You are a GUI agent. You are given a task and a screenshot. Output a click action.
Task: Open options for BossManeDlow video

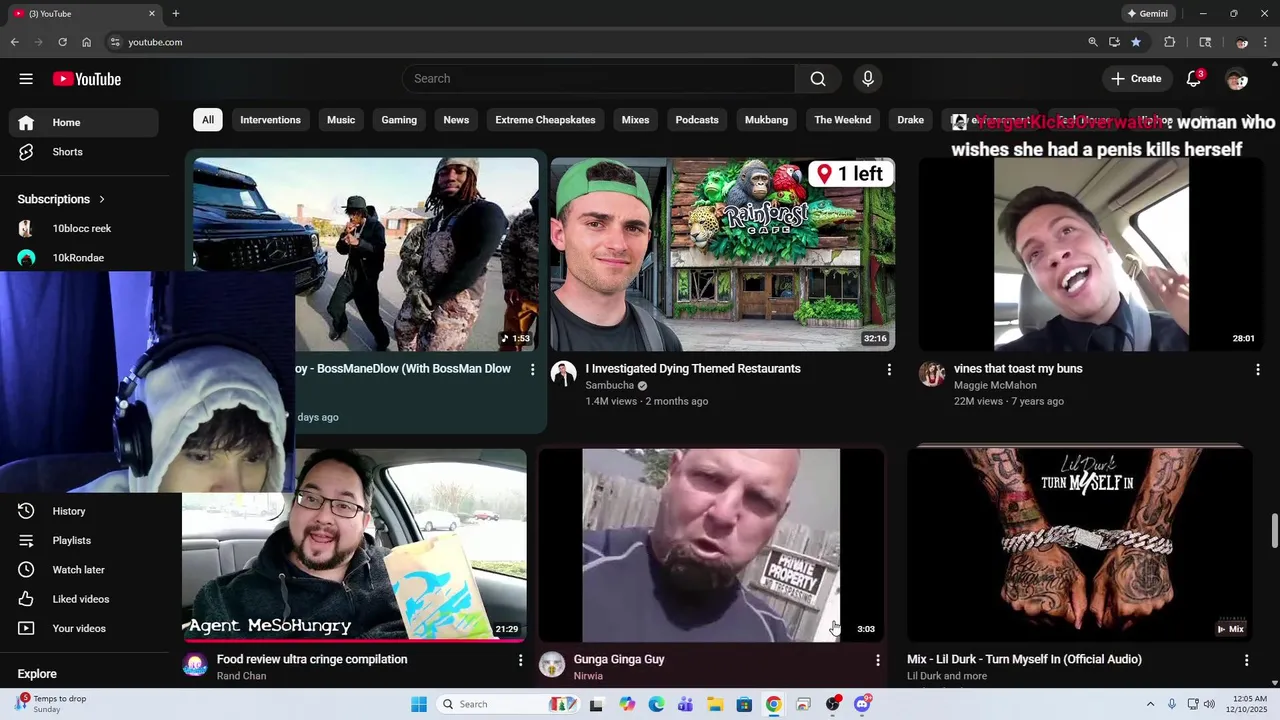tap(532, 370)
